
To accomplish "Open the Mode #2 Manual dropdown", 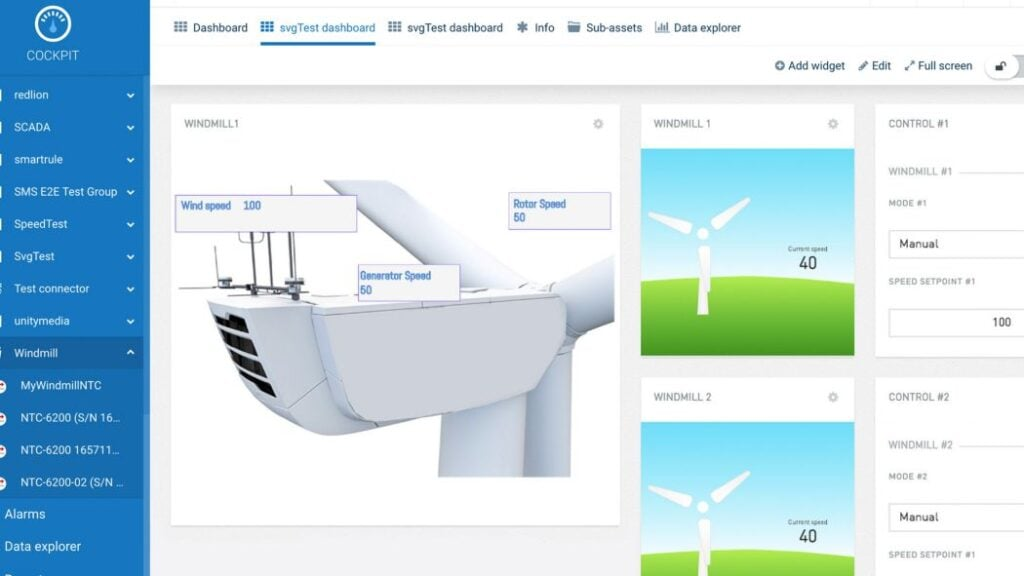I will click(x=953, y=517).
